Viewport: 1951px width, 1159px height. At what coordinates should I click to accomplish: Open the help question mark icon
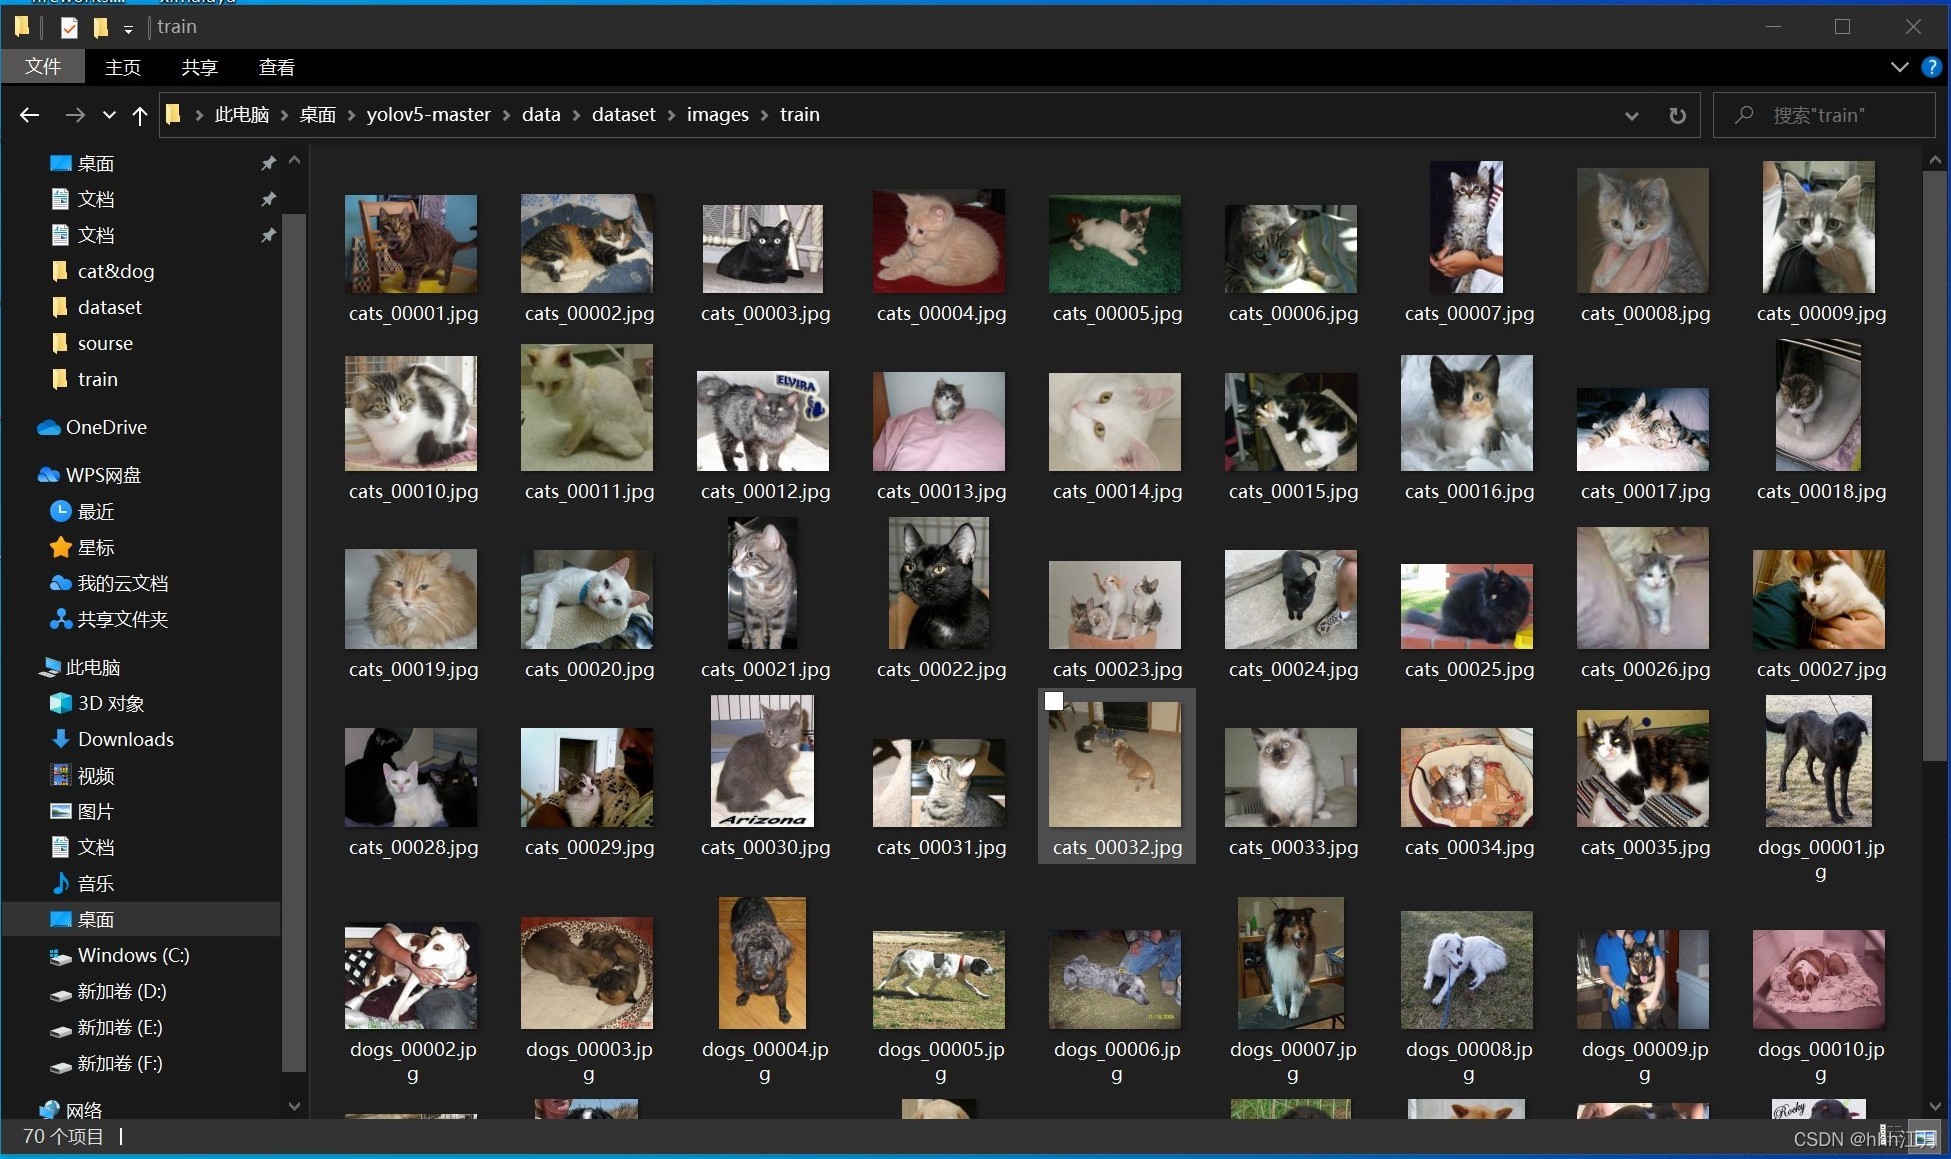1931,67
